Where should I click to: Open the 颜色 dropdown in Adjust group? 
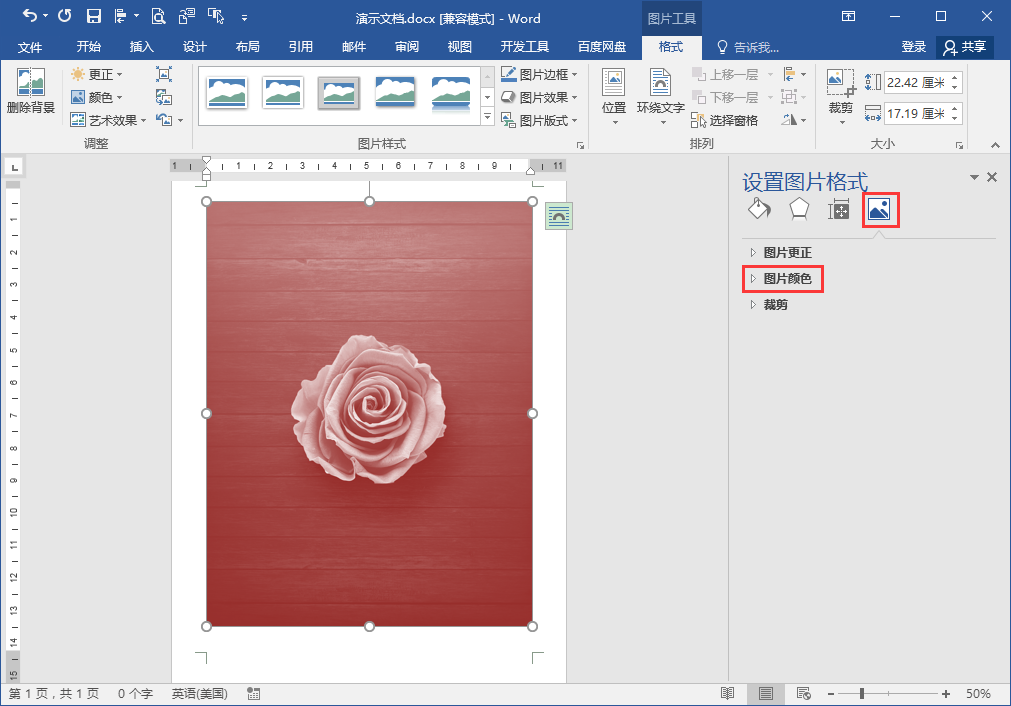coord(97,97)
